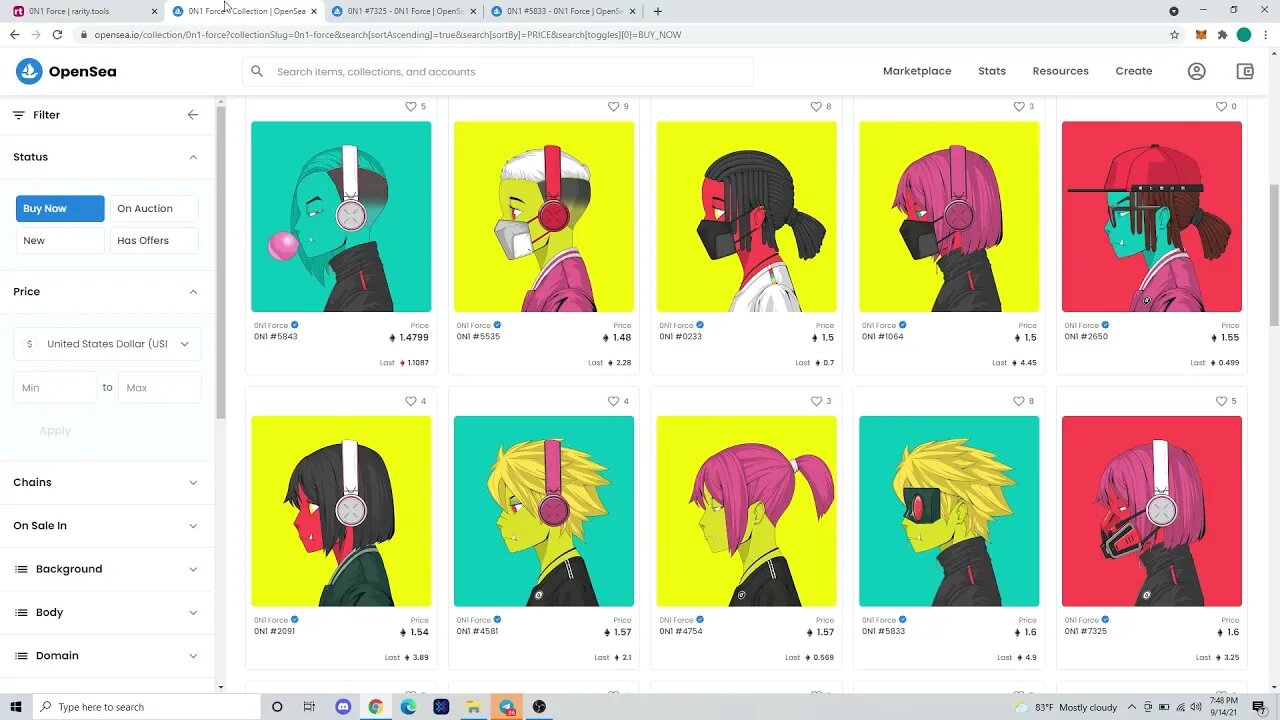The width and height of the screenshot is (1280, 720).
Task: Favorite the 0N1 #1064 heart icon
Action: tap(1019, 106)
